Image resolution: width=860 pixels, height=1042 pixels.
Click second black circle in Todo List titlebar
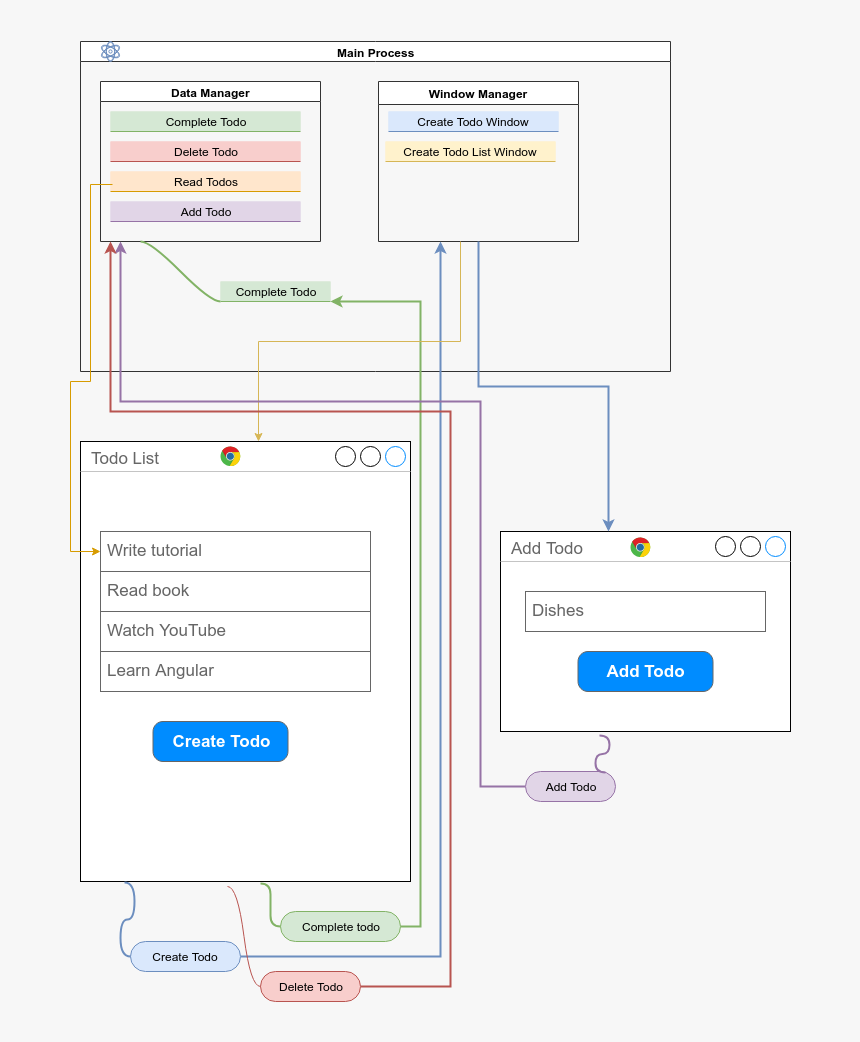[370, 457]
